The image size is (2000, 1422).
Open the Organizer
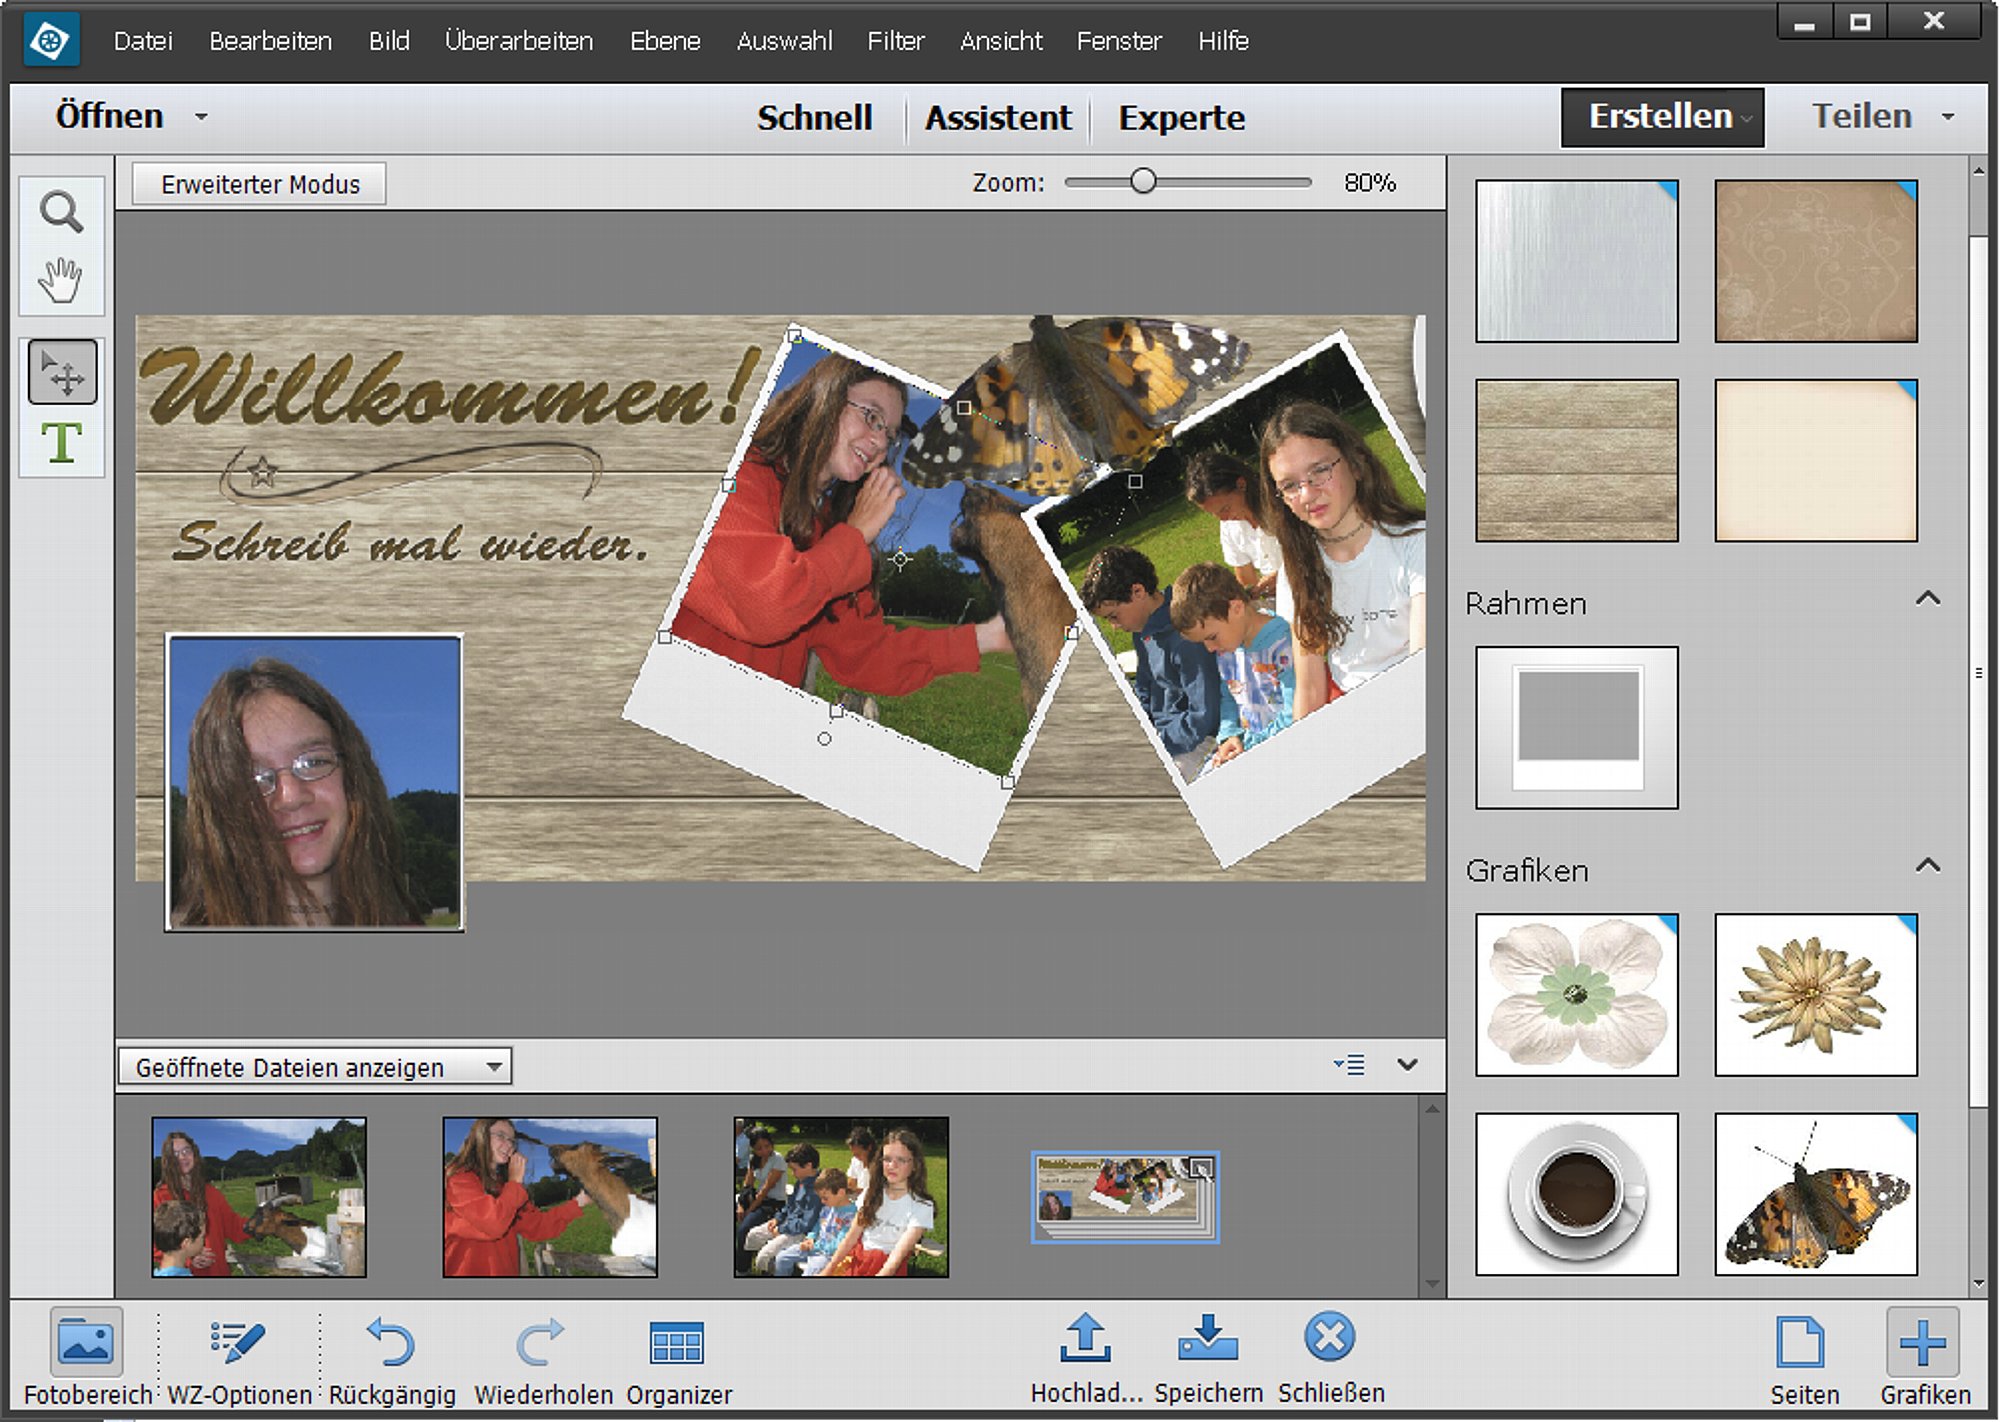click(677, 1342)
